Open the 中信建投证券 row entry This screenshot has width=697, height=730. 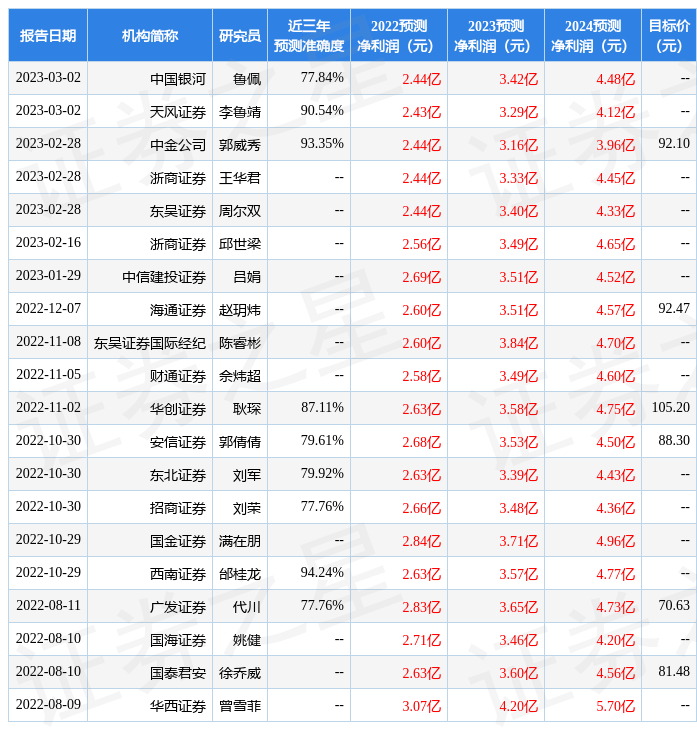point(164,277)
